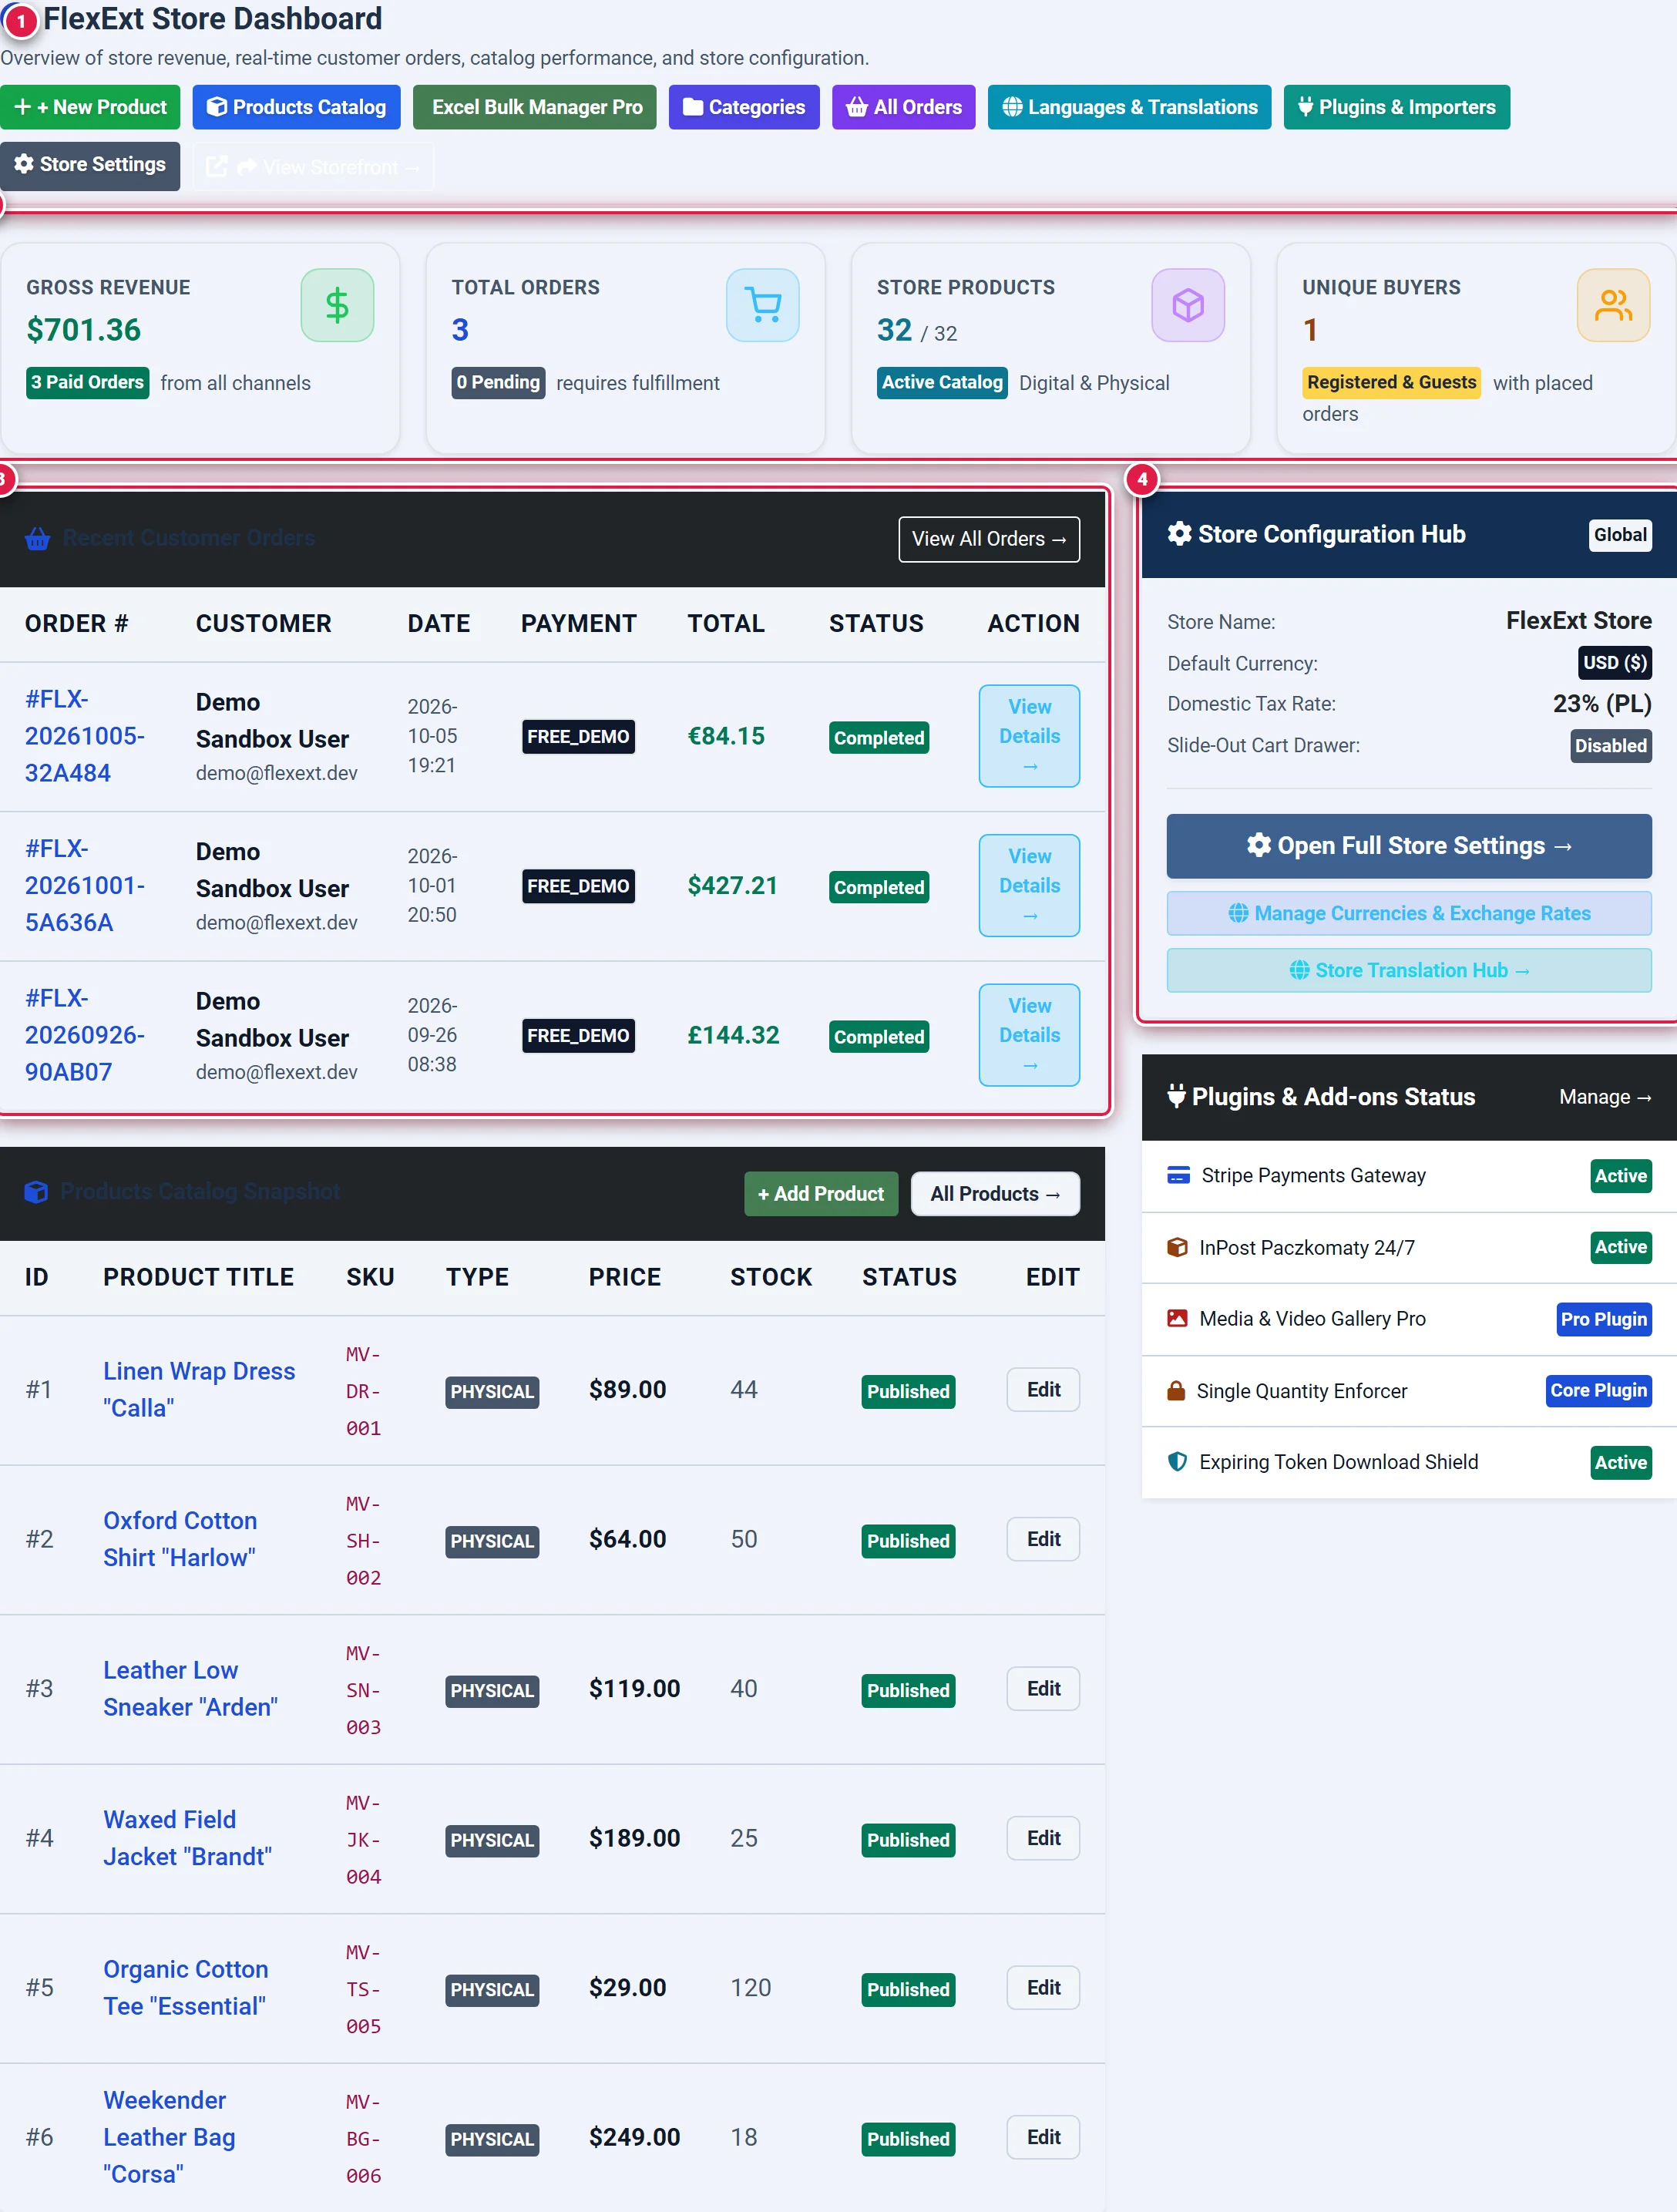Image resolution: width=1677 pixels, height=2212 pixels.
Task: View details of the $427.21 order
Action: [1029, 886]
